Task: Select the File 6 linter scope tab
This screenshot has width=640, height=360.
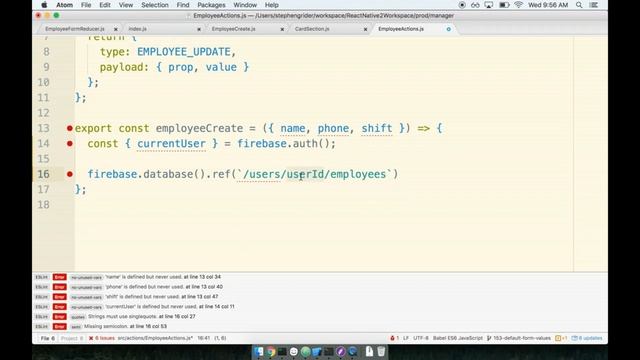Action: [x=47, y=338]
